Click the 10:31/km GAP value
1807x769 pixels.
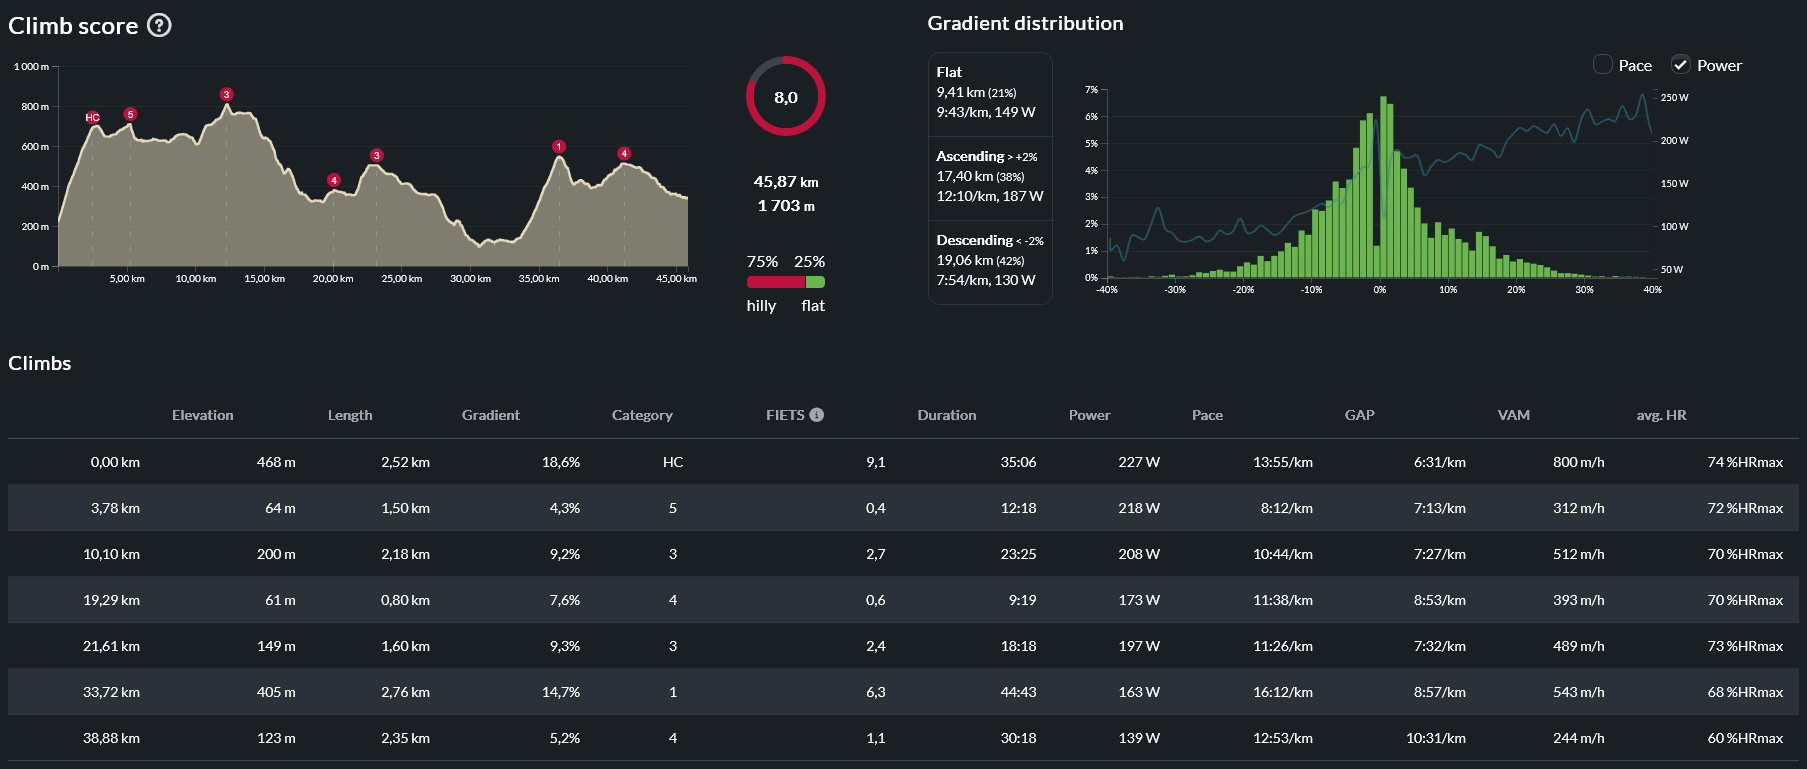[x=1436, y=738]
